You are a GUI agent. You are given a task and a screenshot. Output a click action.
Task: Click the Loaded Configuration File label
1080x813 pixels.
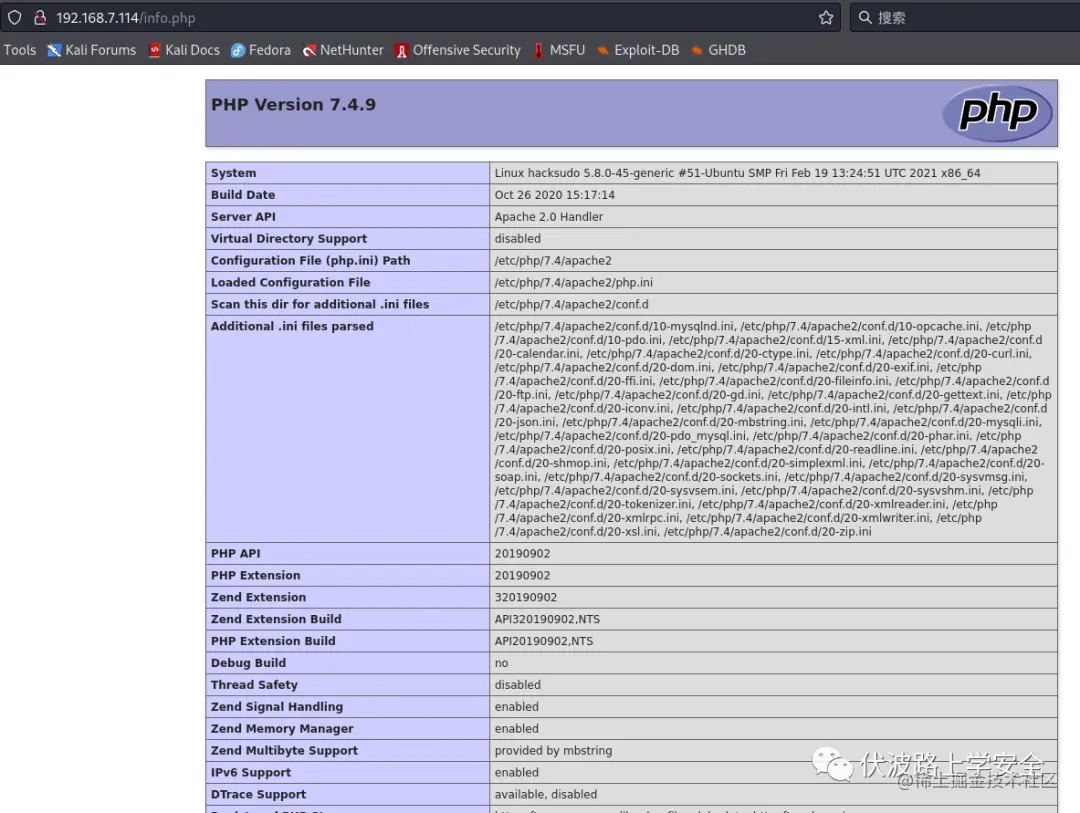290,282
